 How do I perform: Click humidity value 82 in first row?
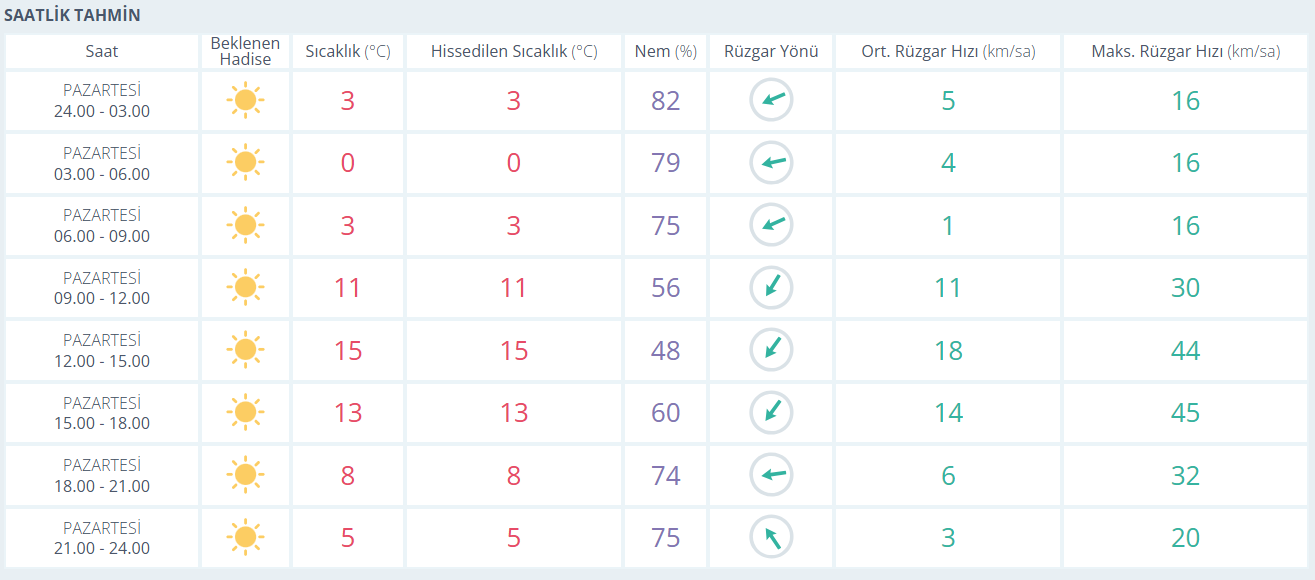tap(665, 101)
